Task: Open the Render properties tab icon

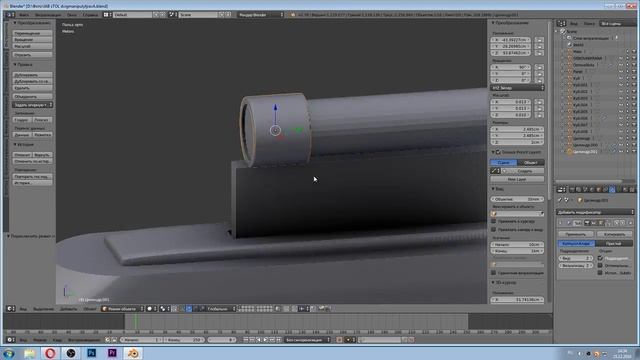Action: (x=572, y=190)
